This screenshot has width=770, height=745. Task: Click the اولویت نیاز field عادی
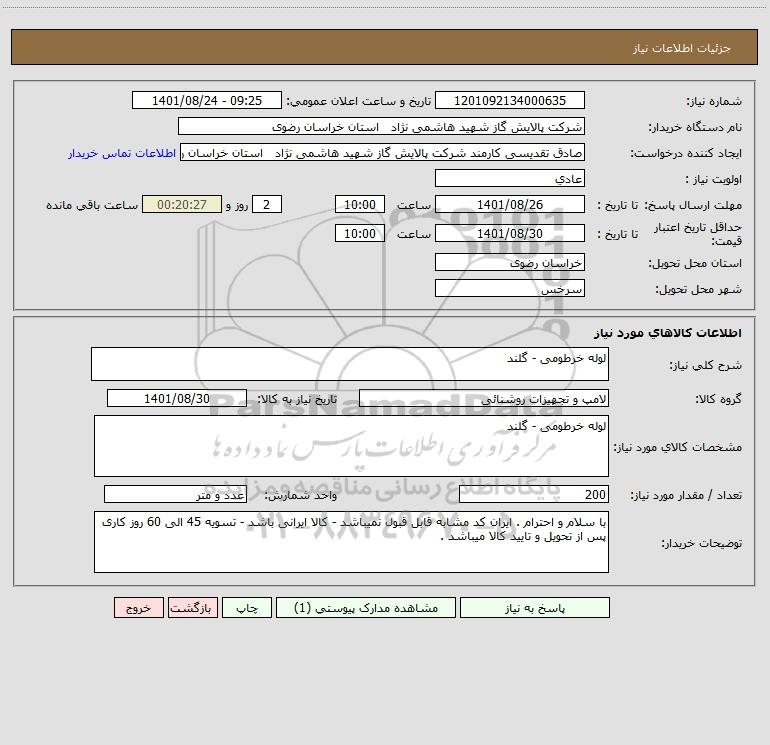510,178
